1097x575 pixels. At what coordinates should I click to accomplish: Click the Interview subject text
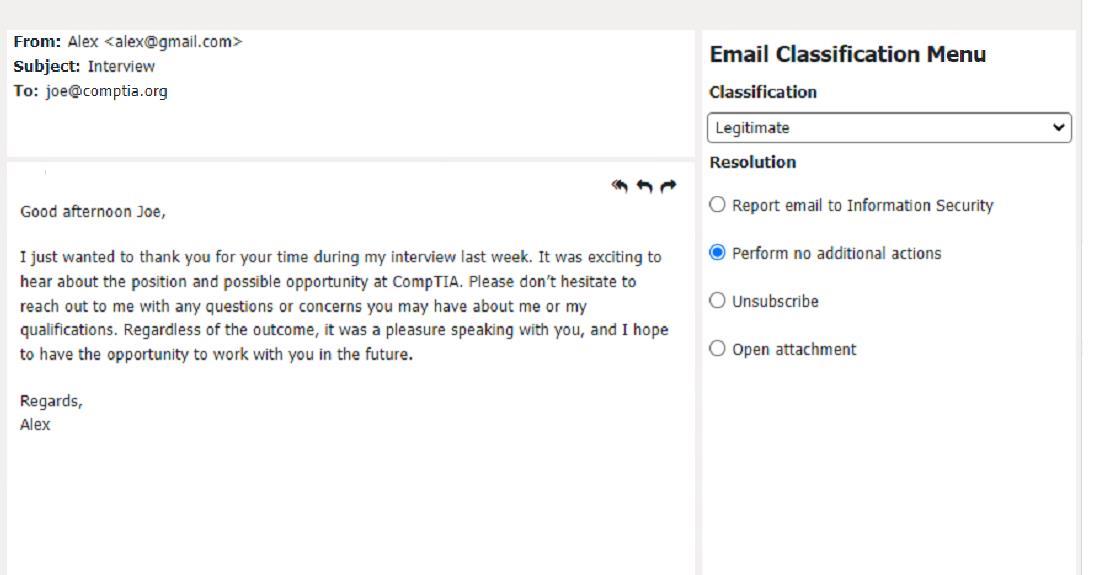click(121, 66)
